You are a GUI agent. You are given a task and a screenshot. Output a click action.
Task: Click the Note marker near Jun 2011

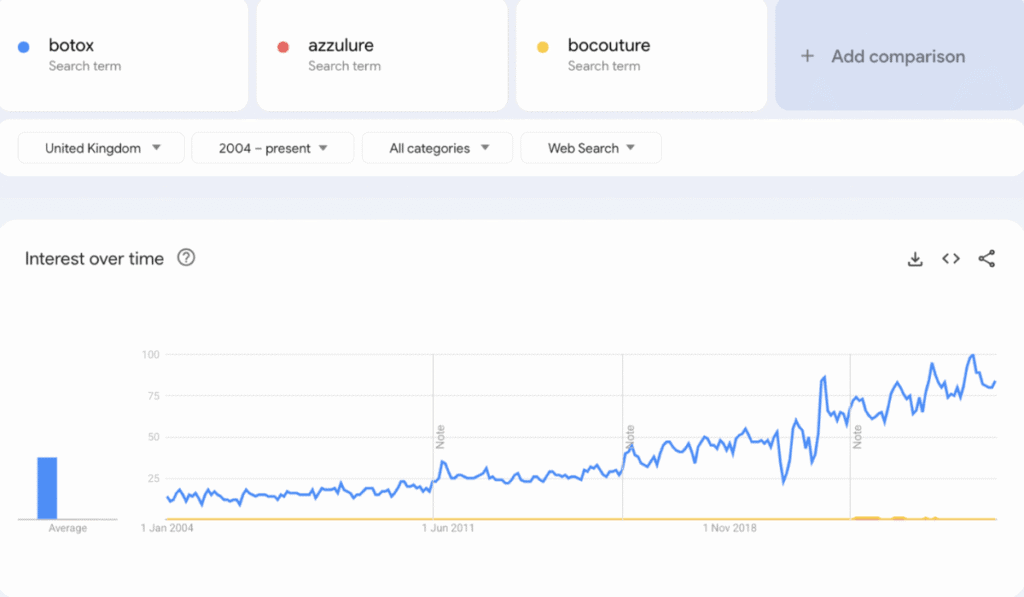tap(440, 436)
